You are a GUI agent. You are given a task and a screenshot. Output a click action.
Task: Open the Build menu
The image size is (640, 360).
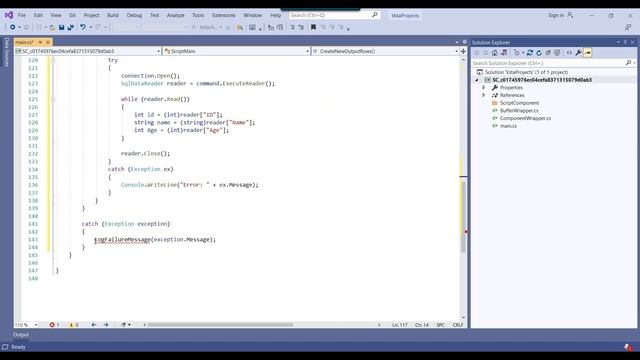(x=113, y=15)
